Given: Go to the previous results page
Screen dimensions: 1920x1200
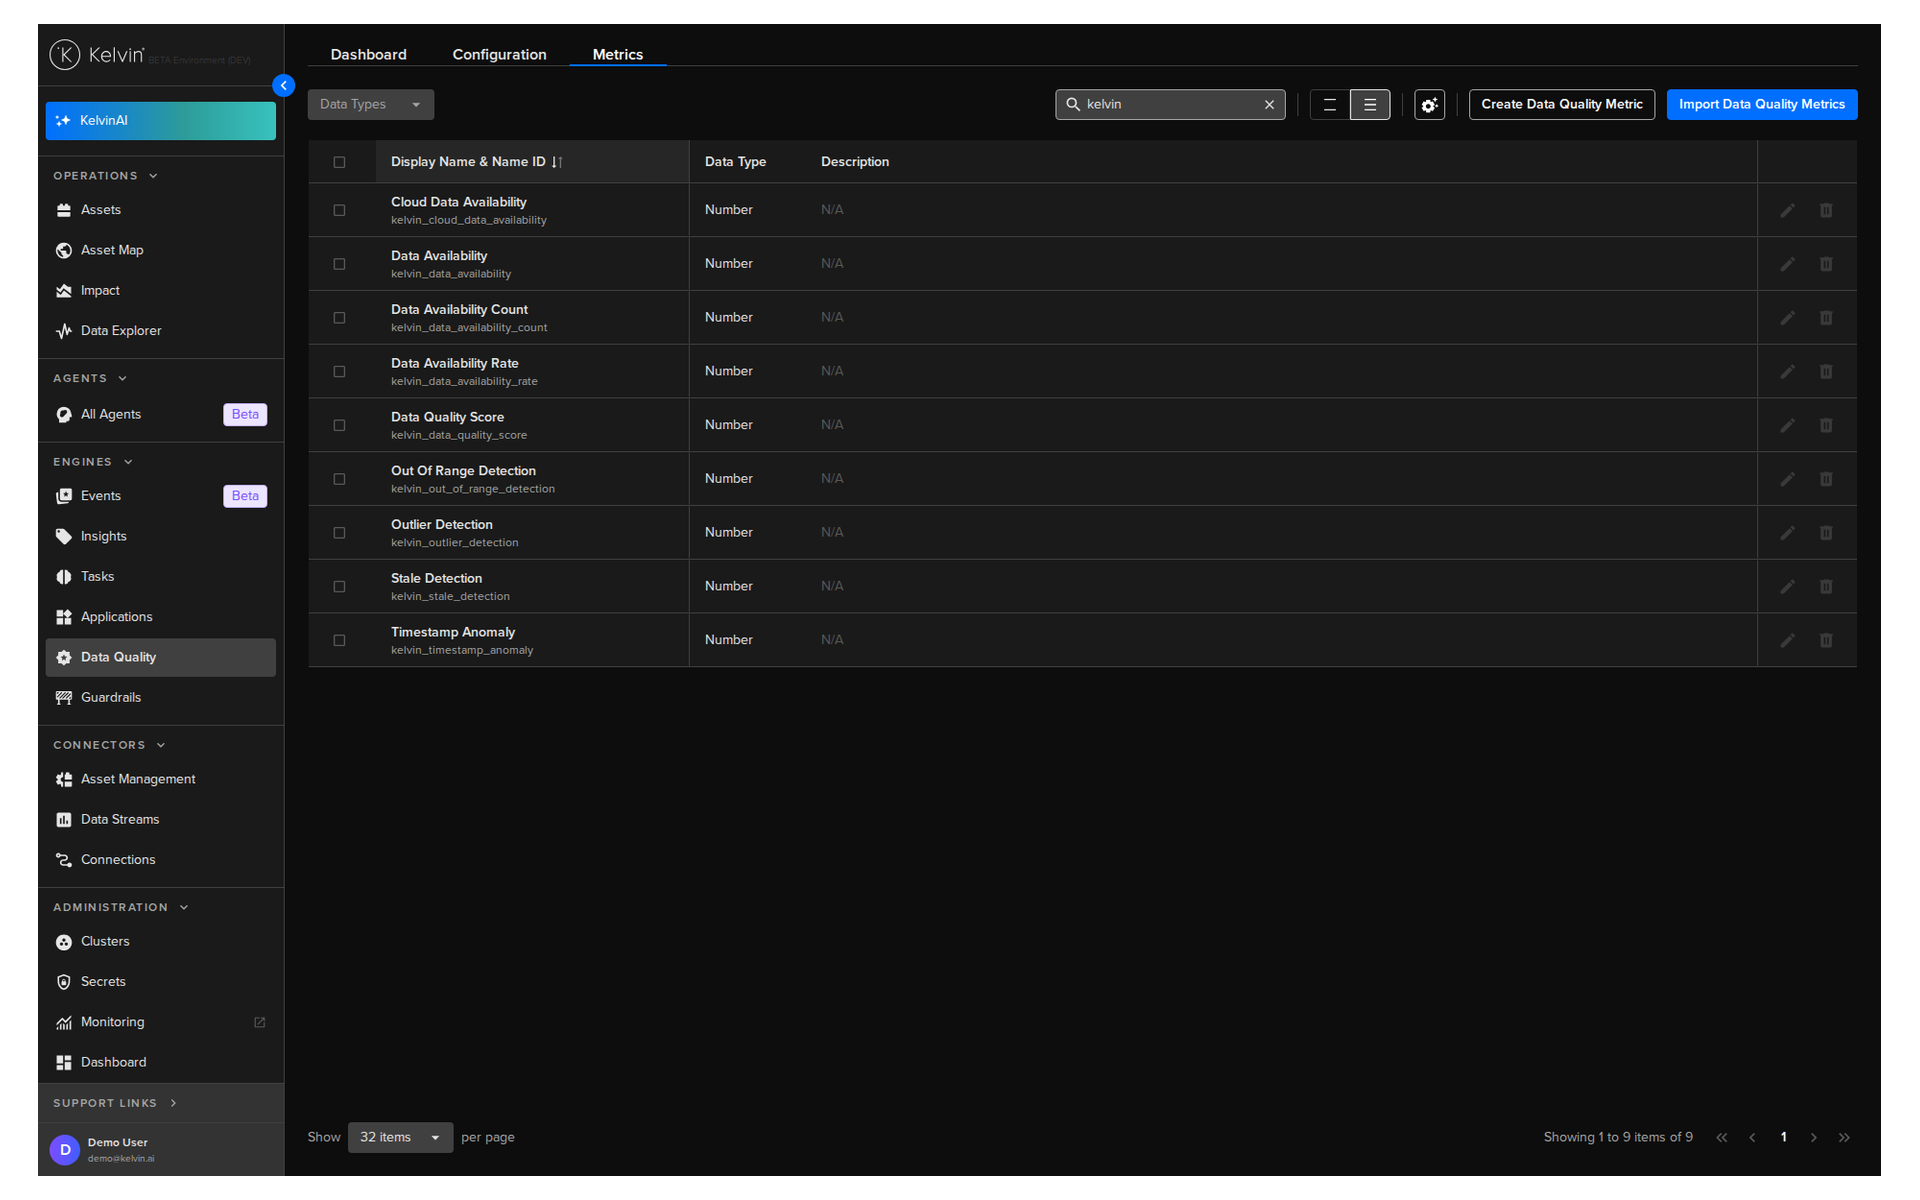Looking at the screenshot, I should (1752, 1138).
